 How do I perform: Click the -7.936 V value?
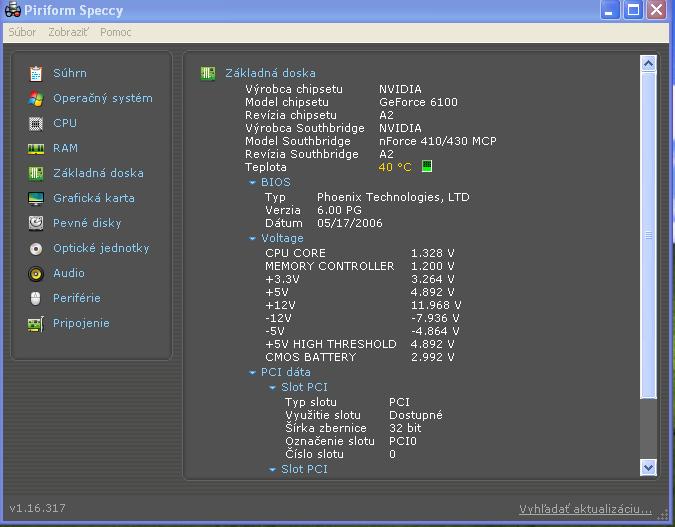(x=435, y=318)
